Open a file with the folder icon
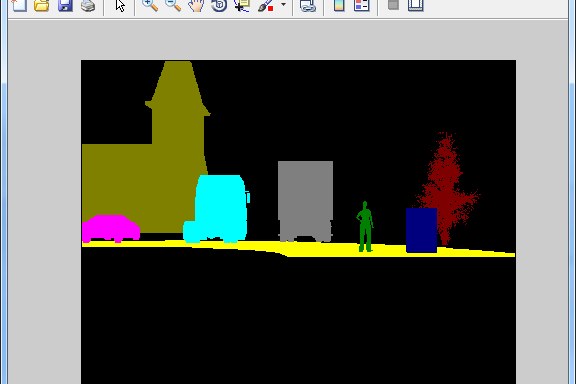Screen dimensions: 576x384 click(x=42, y=5)
